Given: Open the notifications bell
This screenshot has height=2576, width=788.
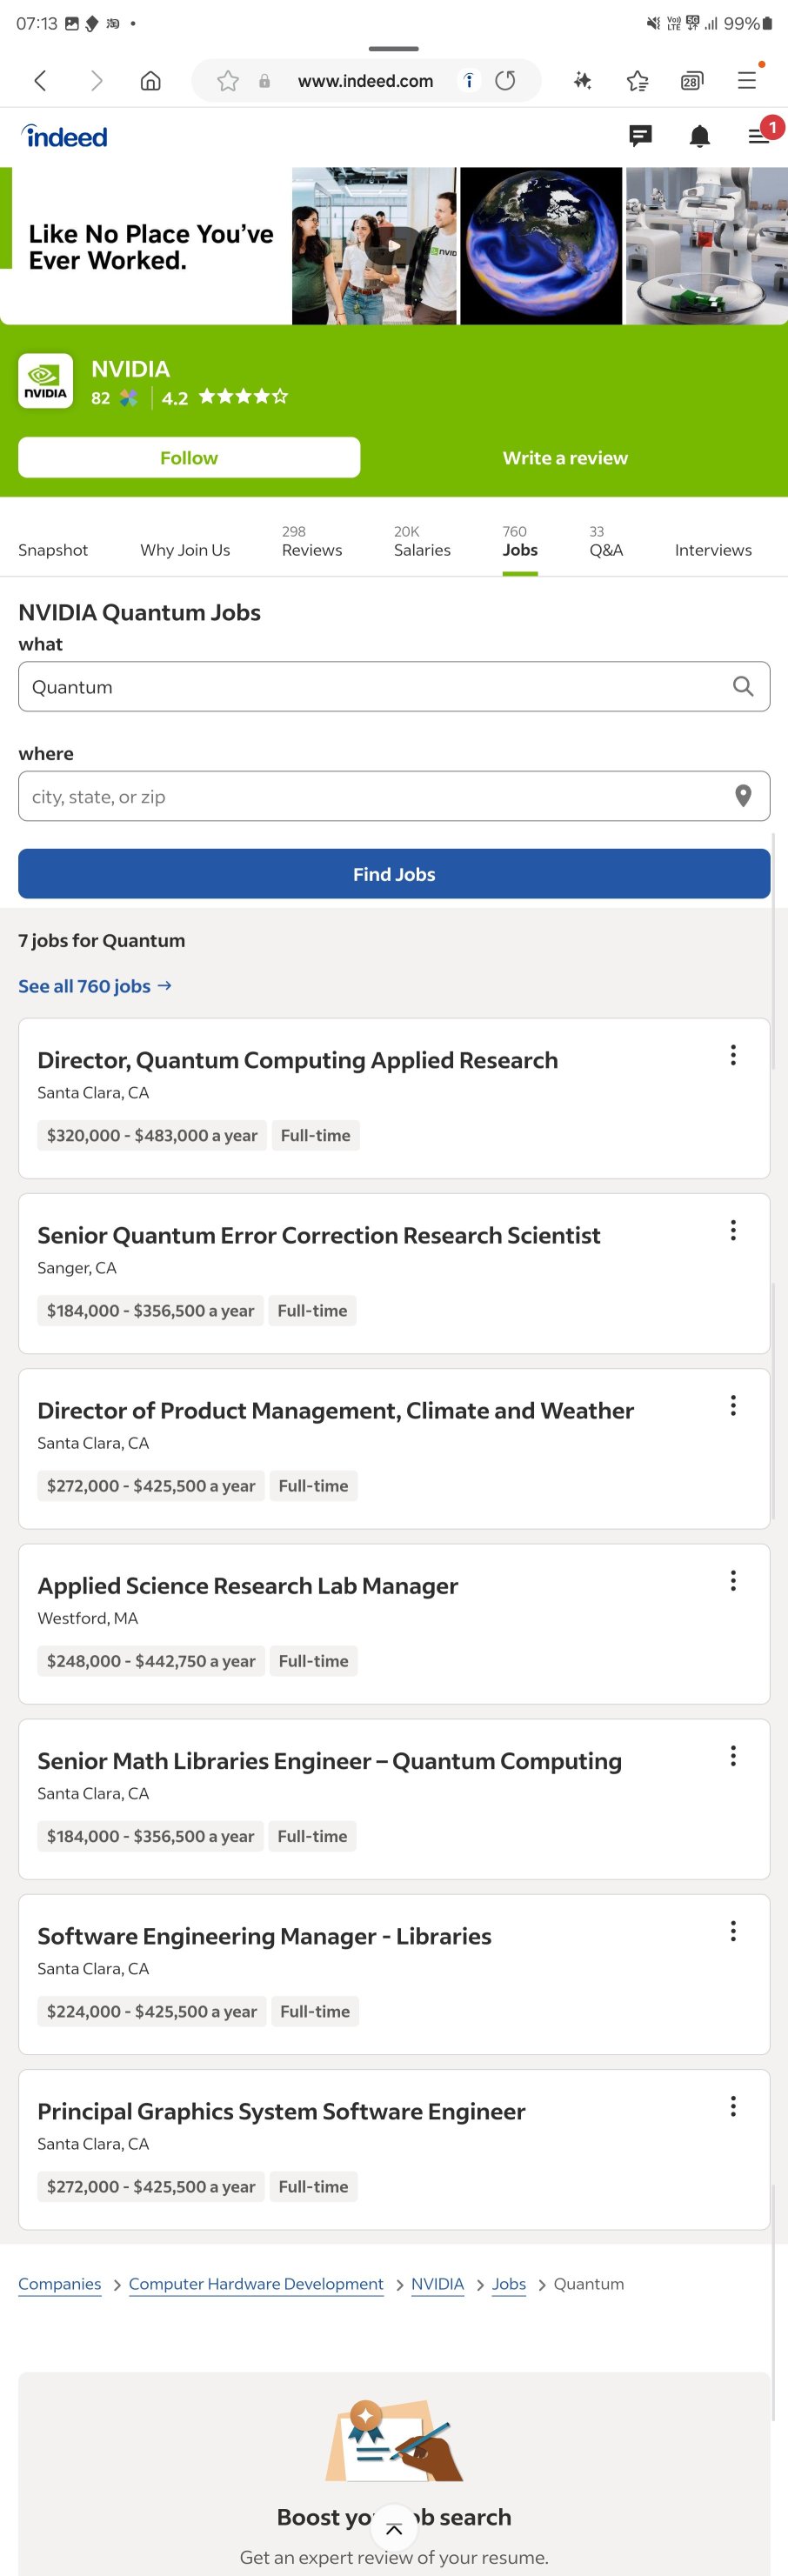Looking at the screenshot, I should (700, 136).
